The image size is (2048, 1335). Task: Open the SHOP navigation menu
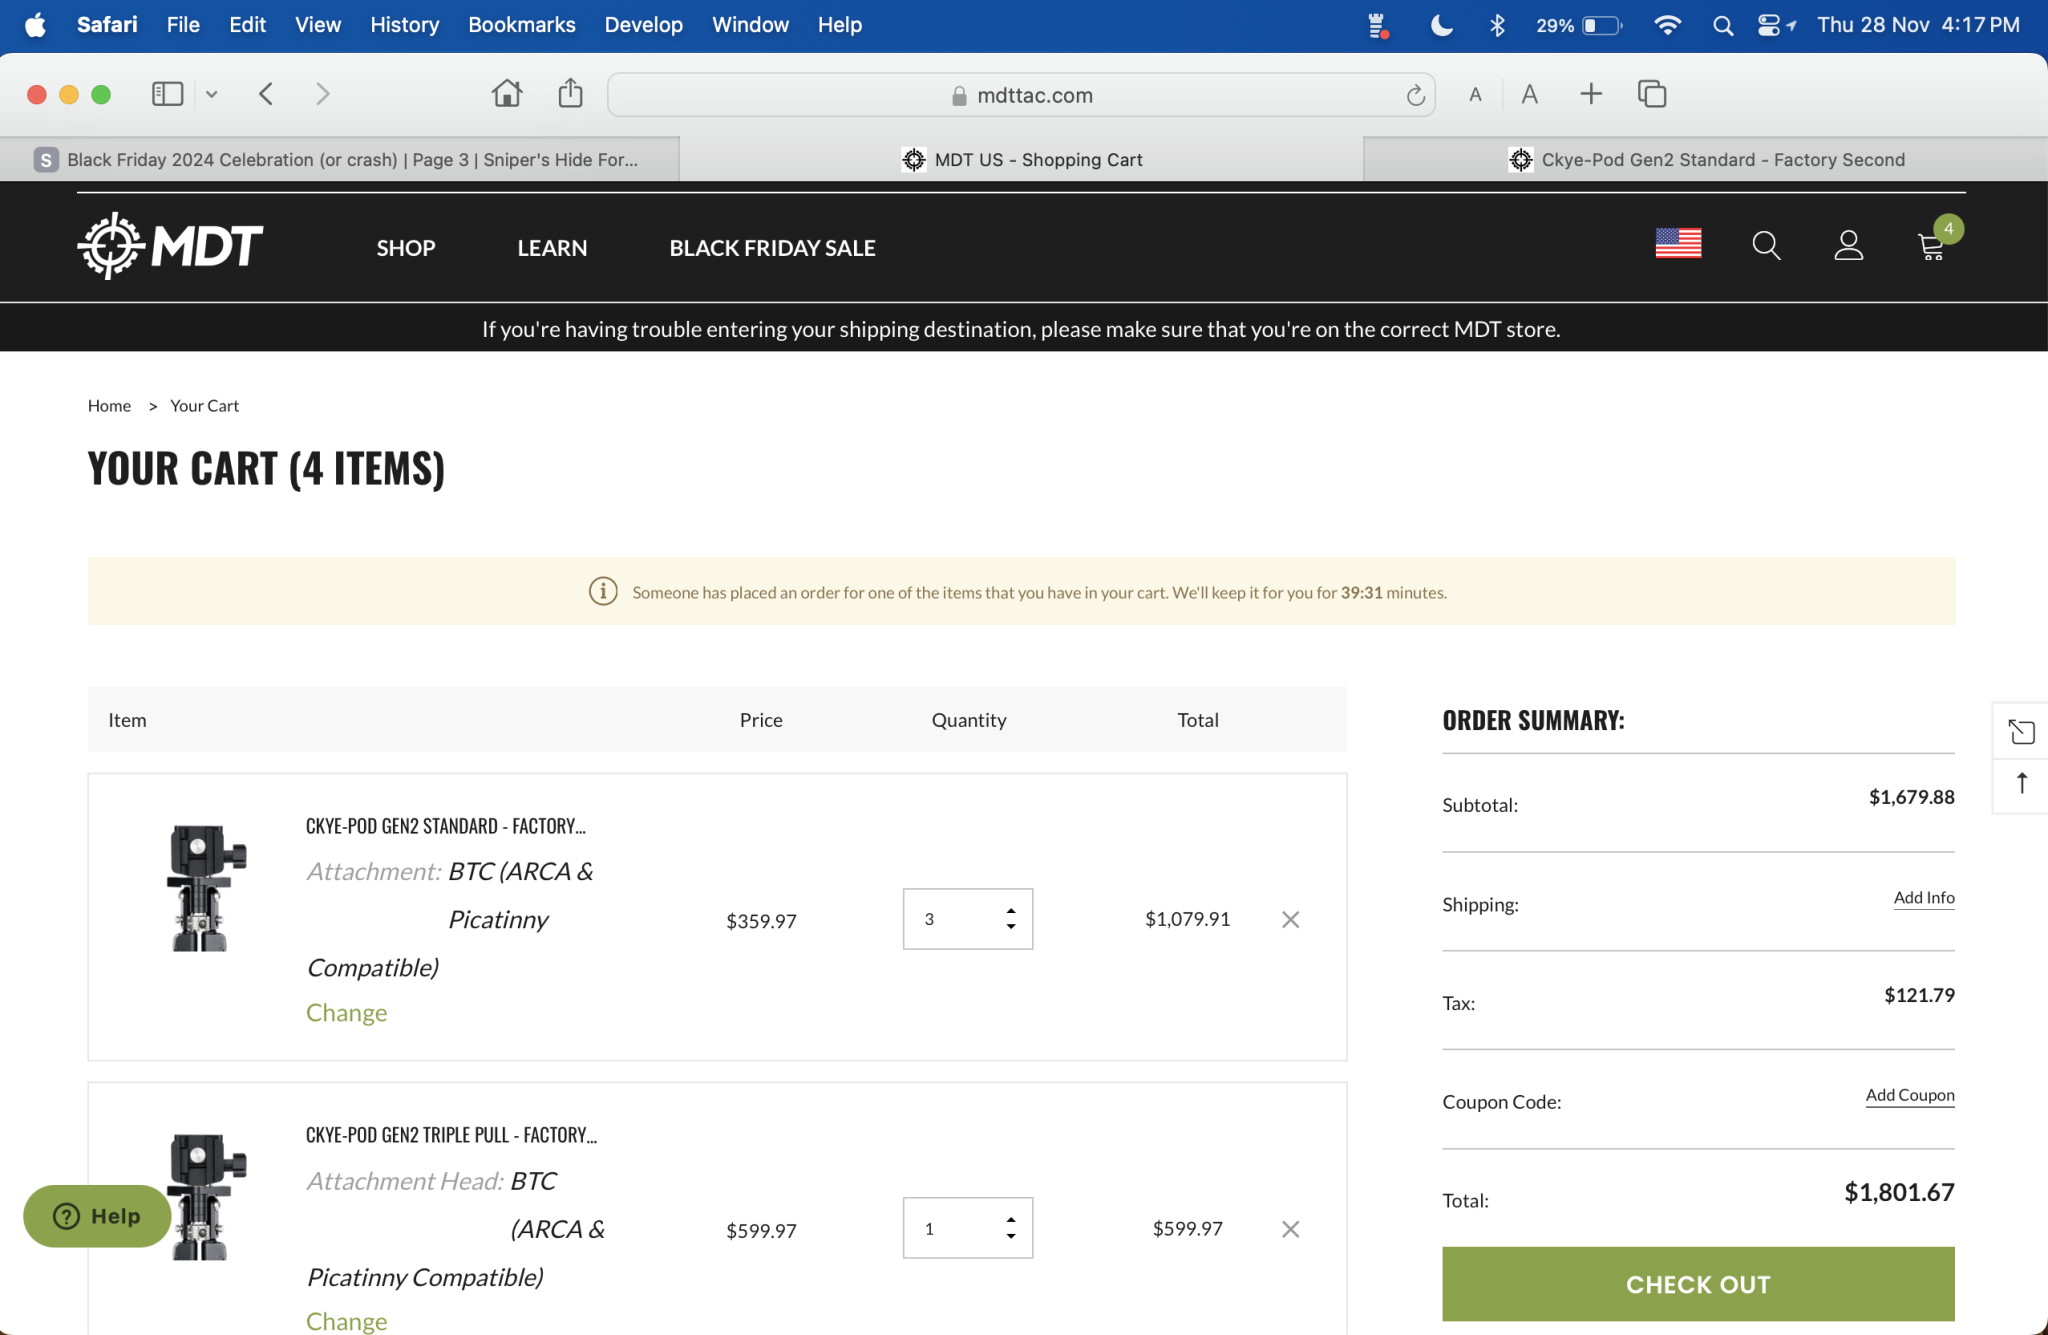(x=405, y=248)
